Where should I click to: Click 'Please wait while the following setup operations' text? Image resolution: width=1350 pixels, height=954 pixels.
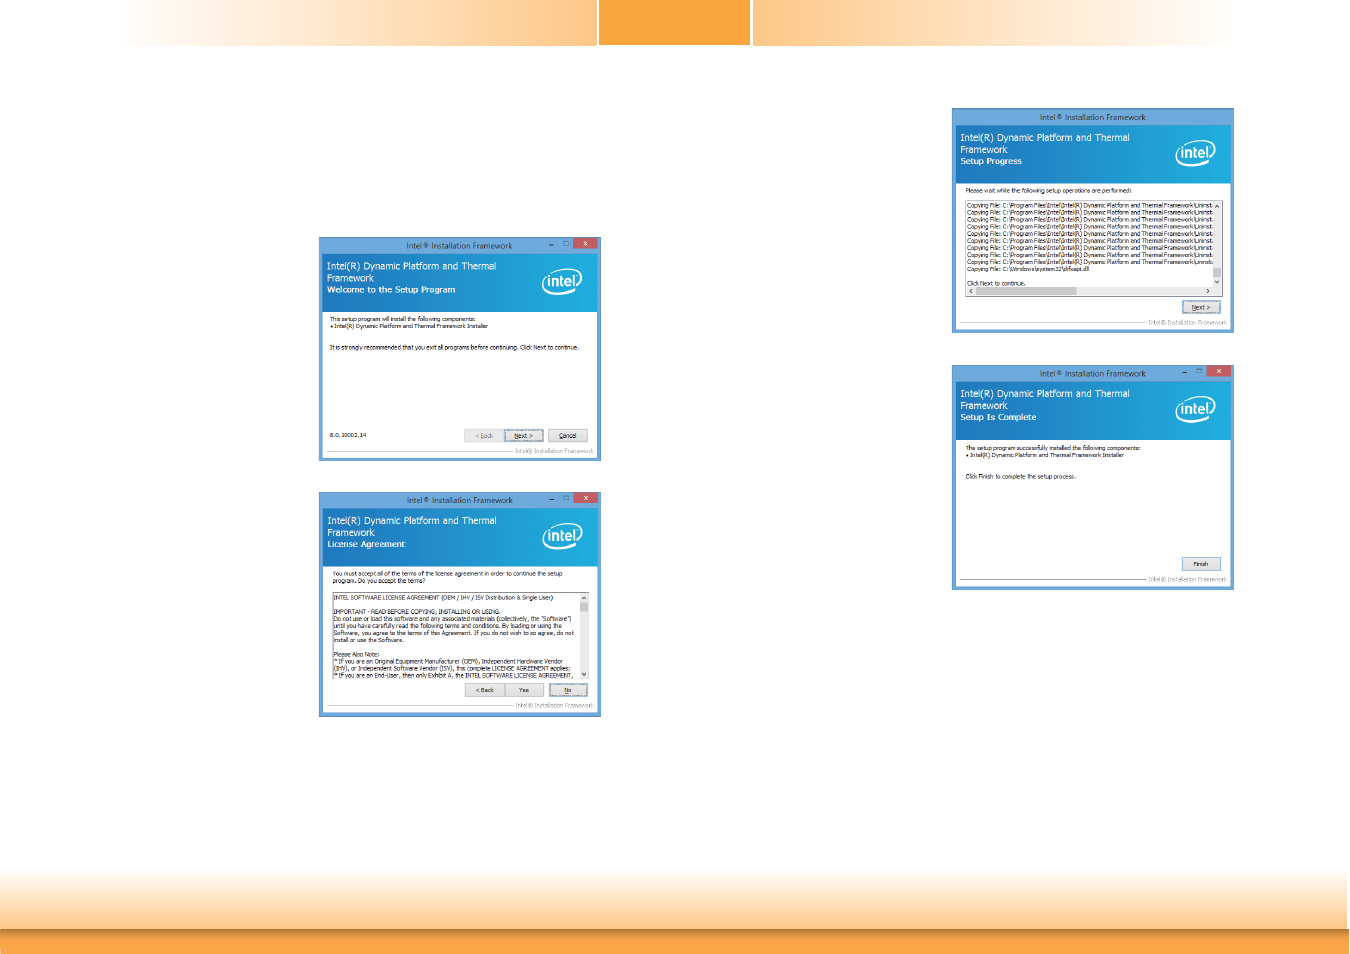coord(1048,190)
